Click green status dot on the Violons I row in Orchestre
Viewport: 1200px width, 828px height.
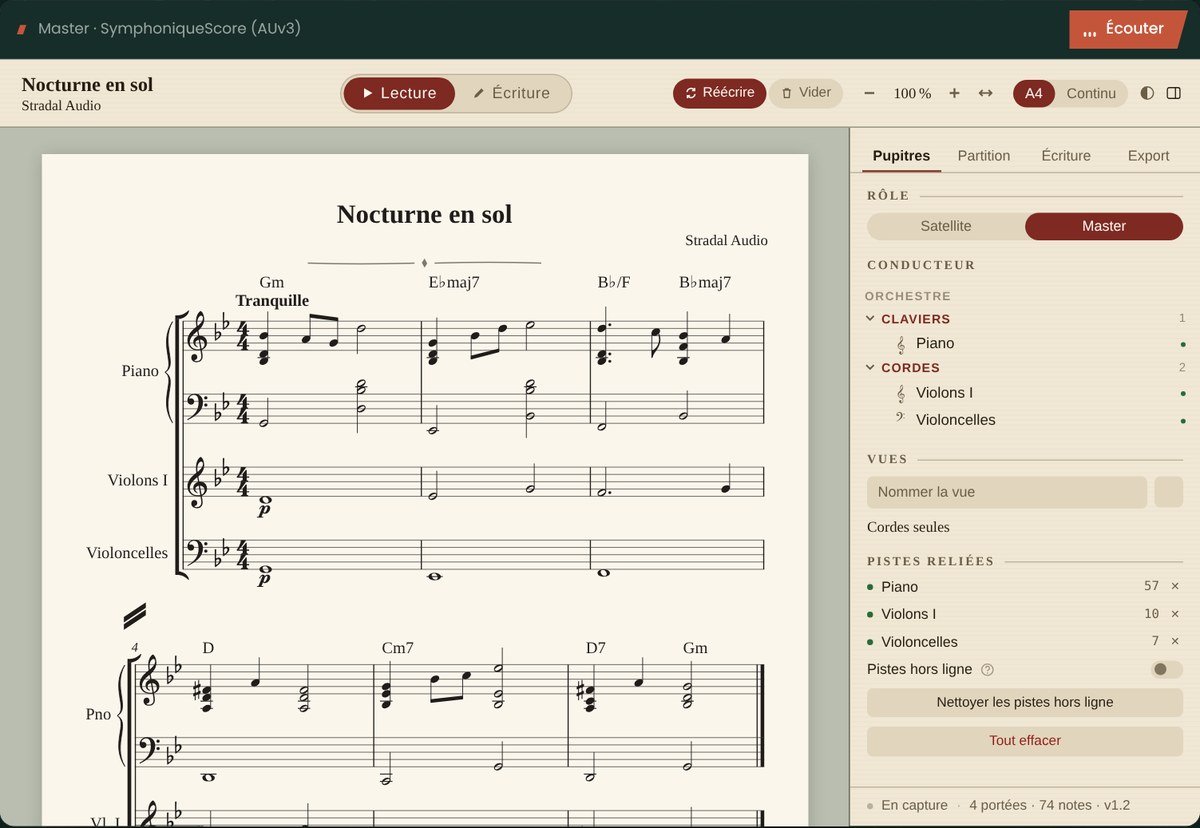pos(1183,393)
